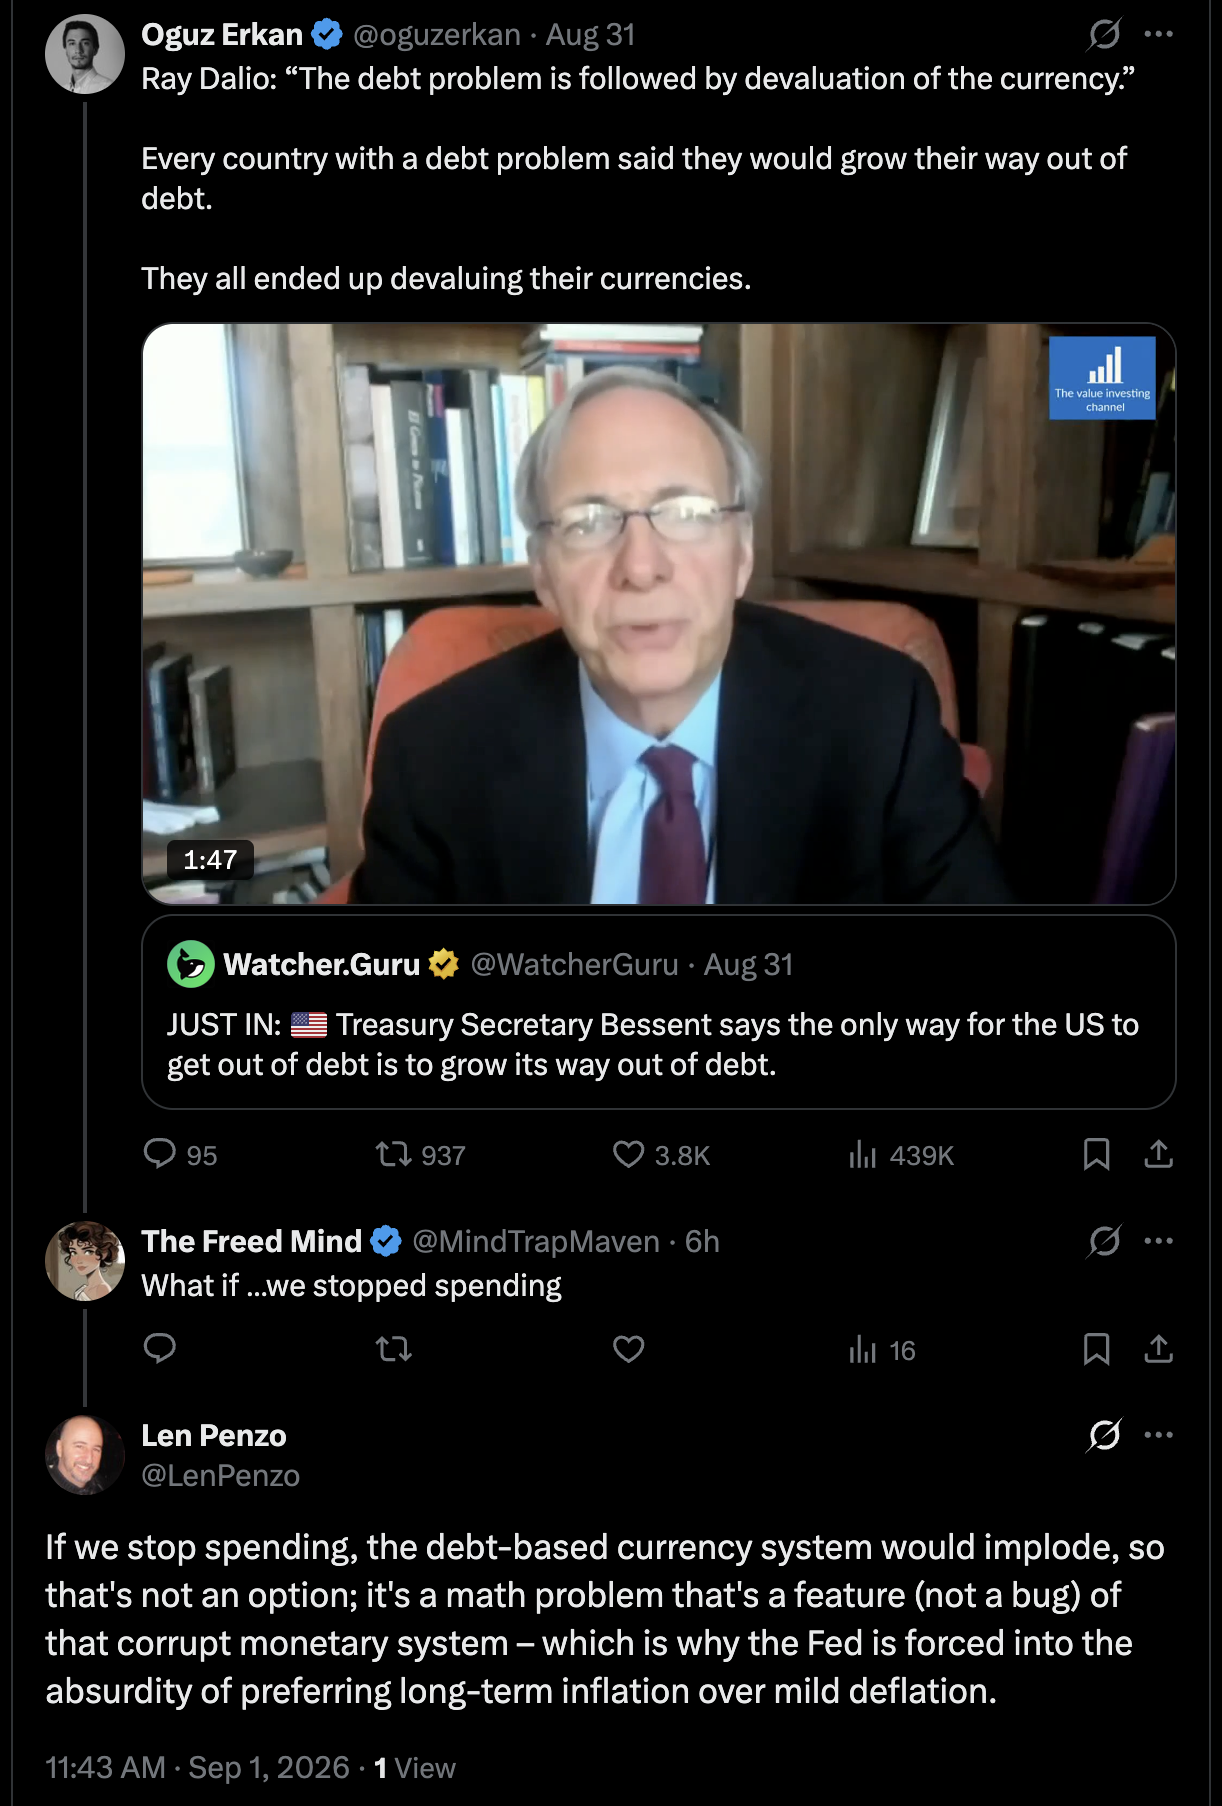
Task: Like The Freed Mind's reply
Action: [x=628, y=1350]
